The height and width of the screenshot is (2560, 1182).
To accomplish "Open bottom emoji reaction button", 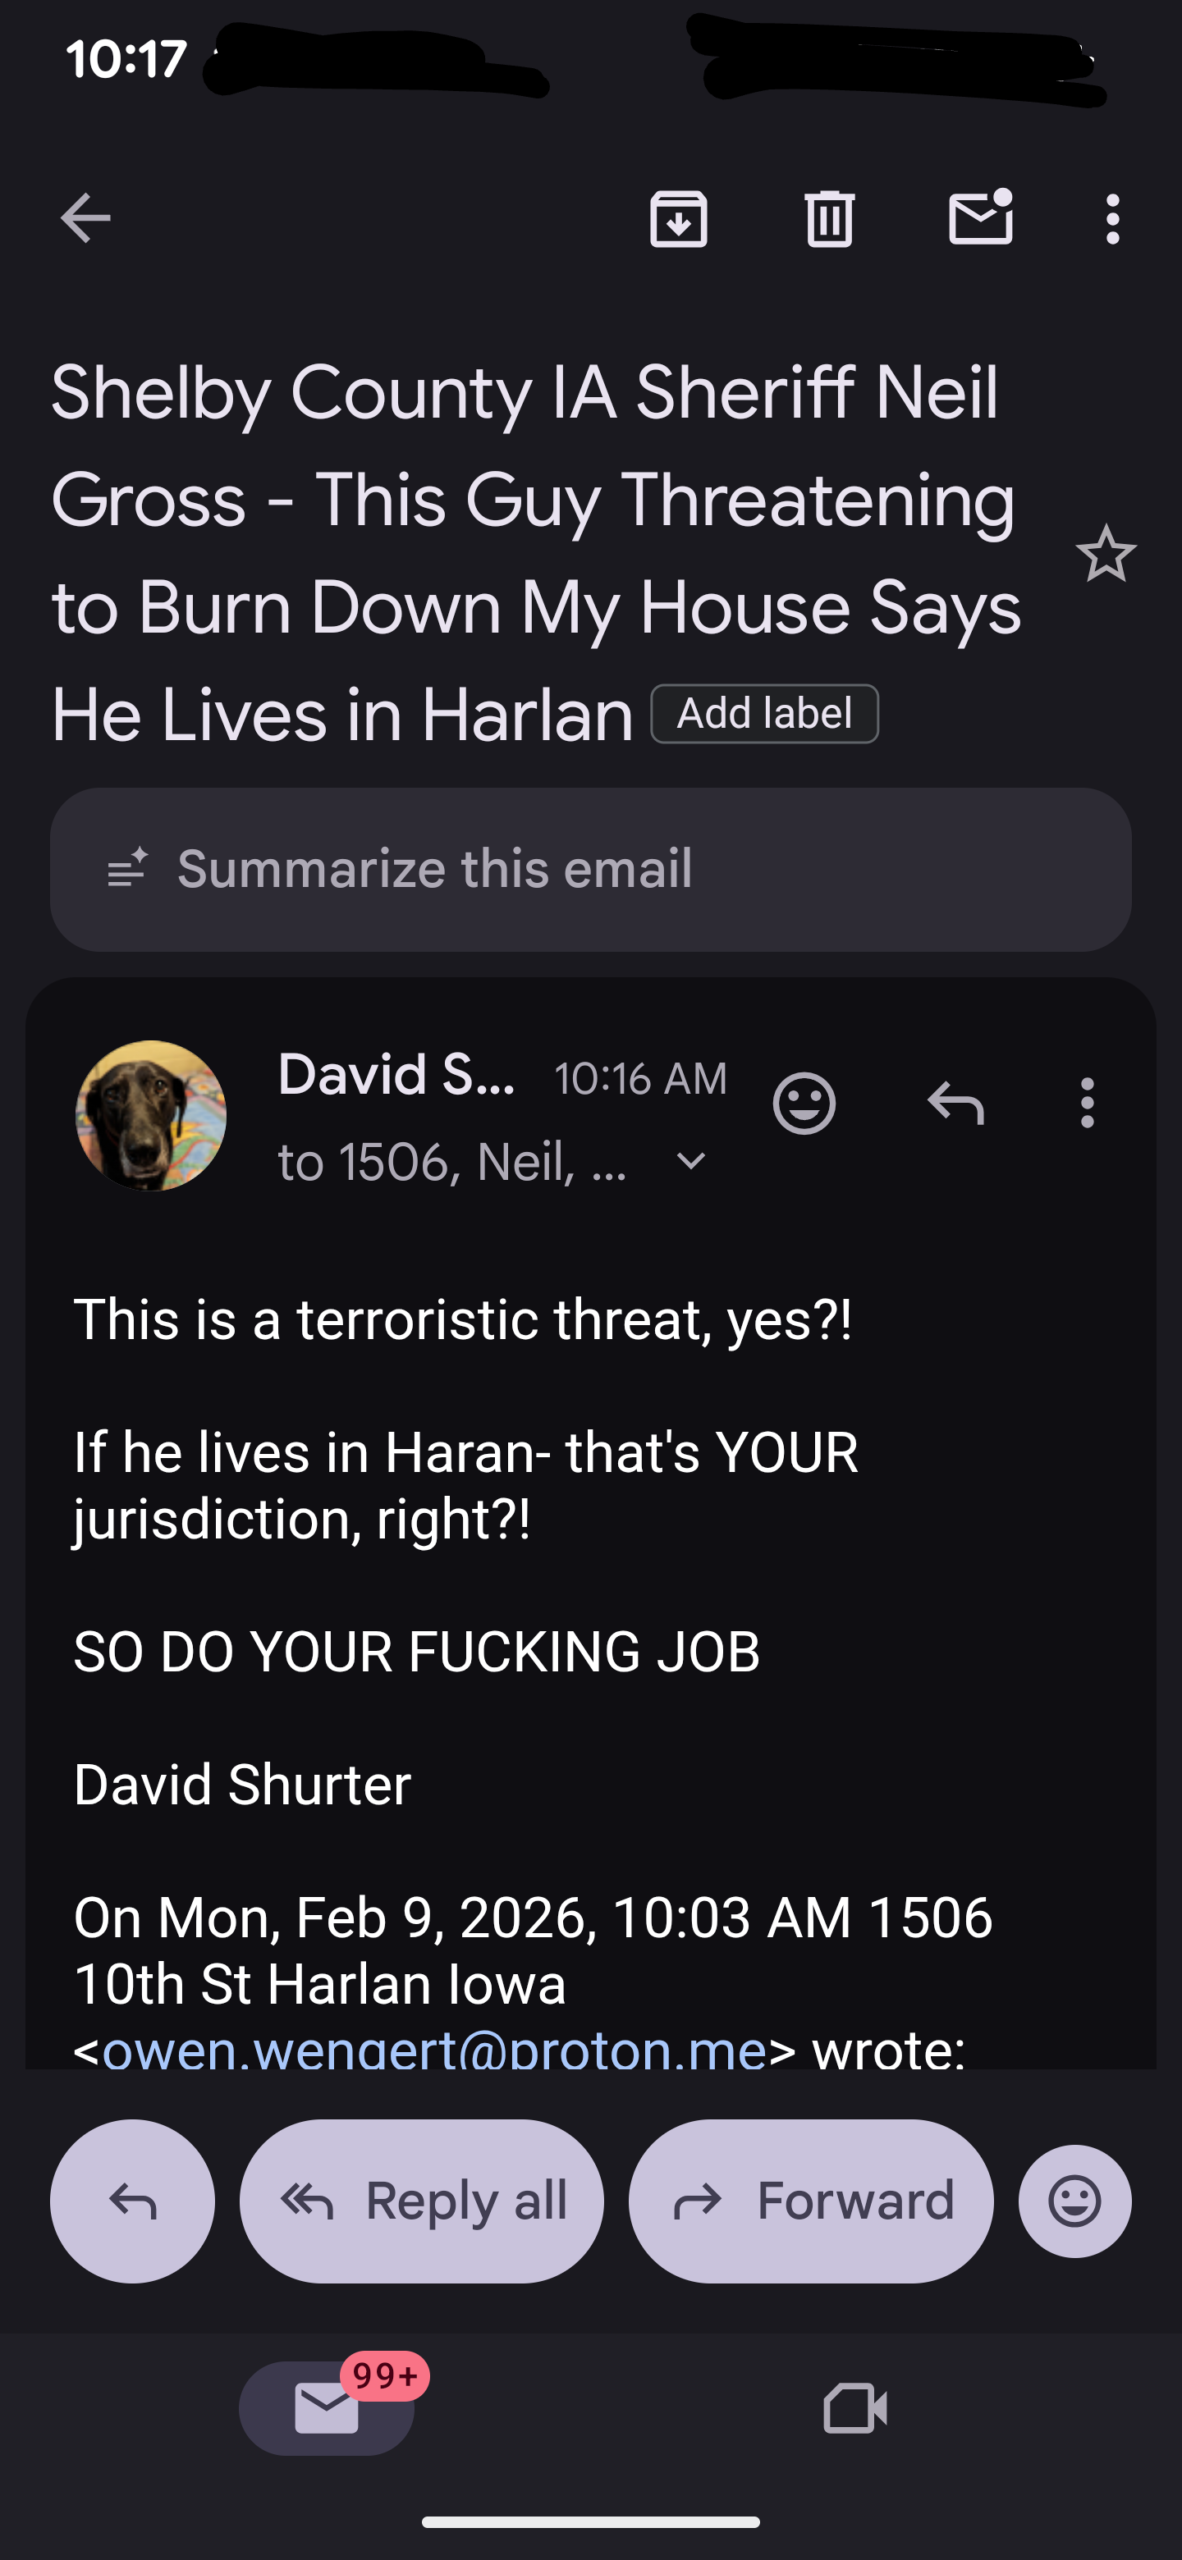I will click(1075, 2201).
